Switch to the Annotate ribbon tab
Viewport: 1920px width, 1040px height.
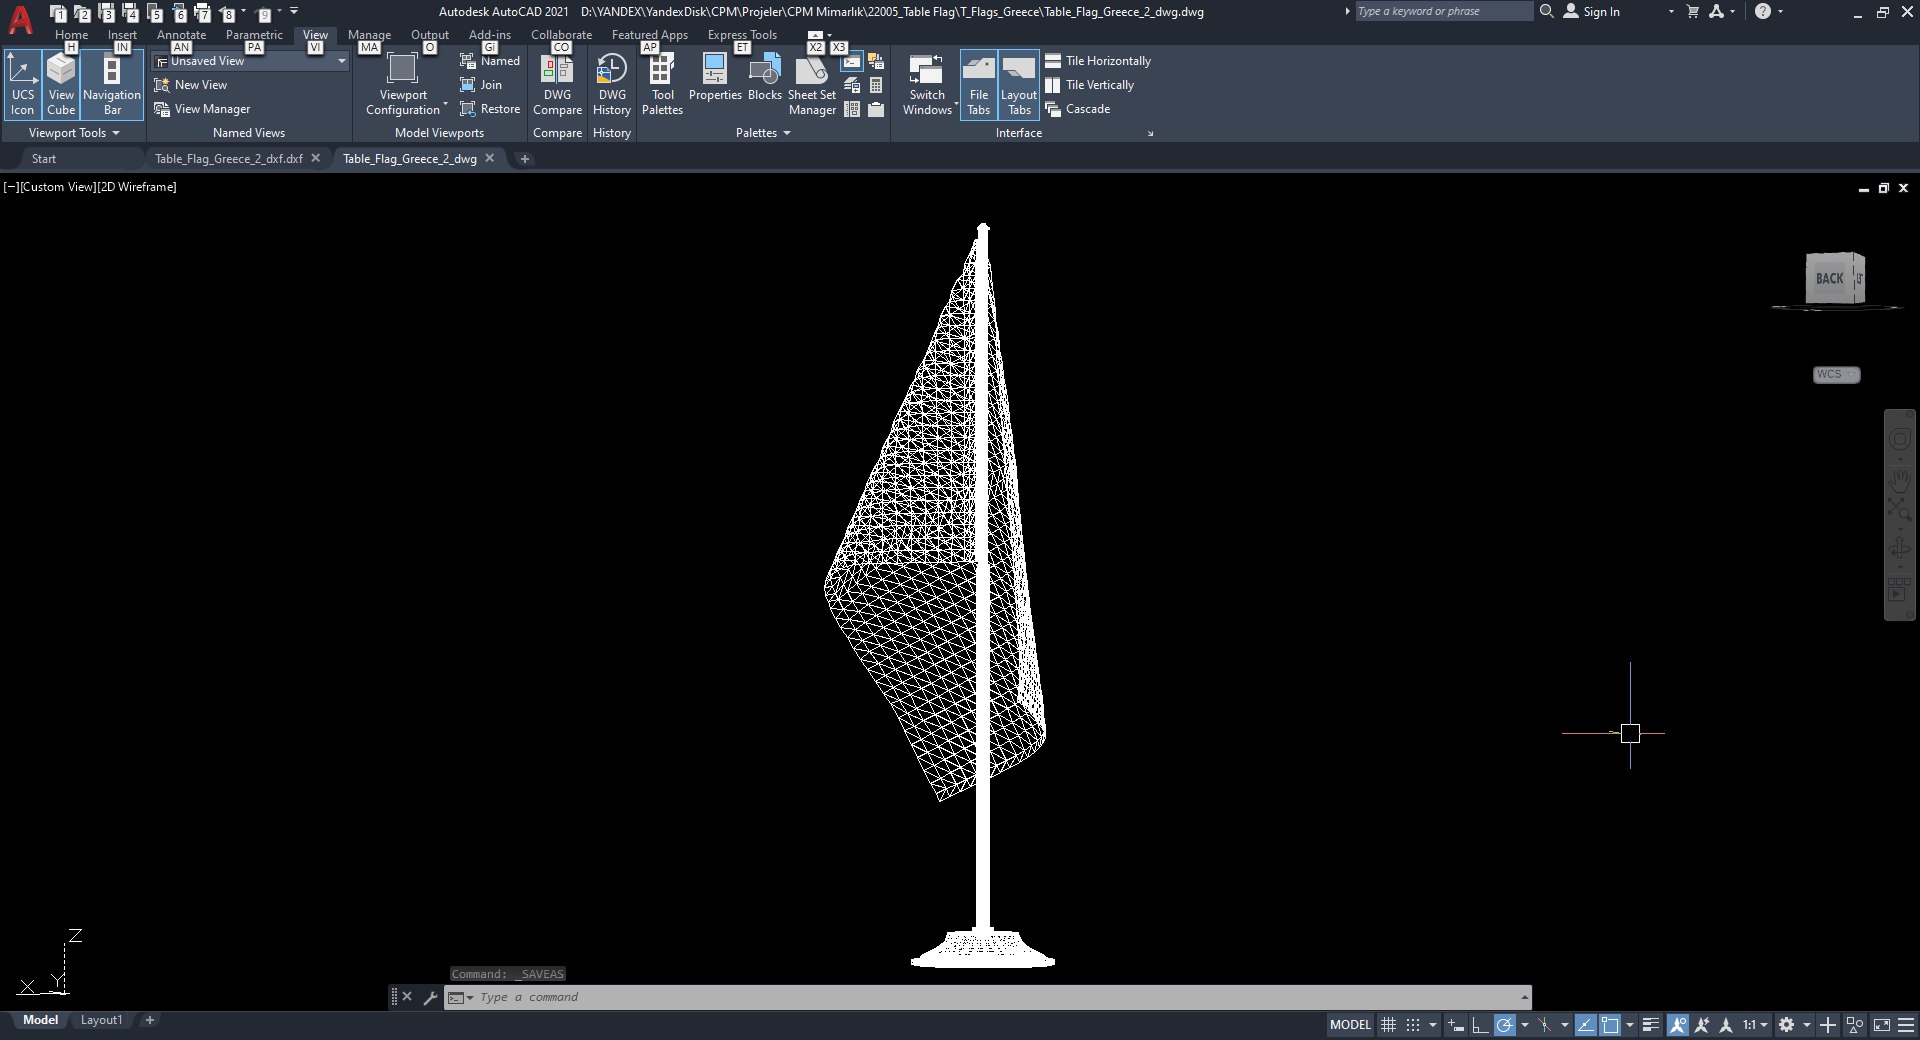181,35
